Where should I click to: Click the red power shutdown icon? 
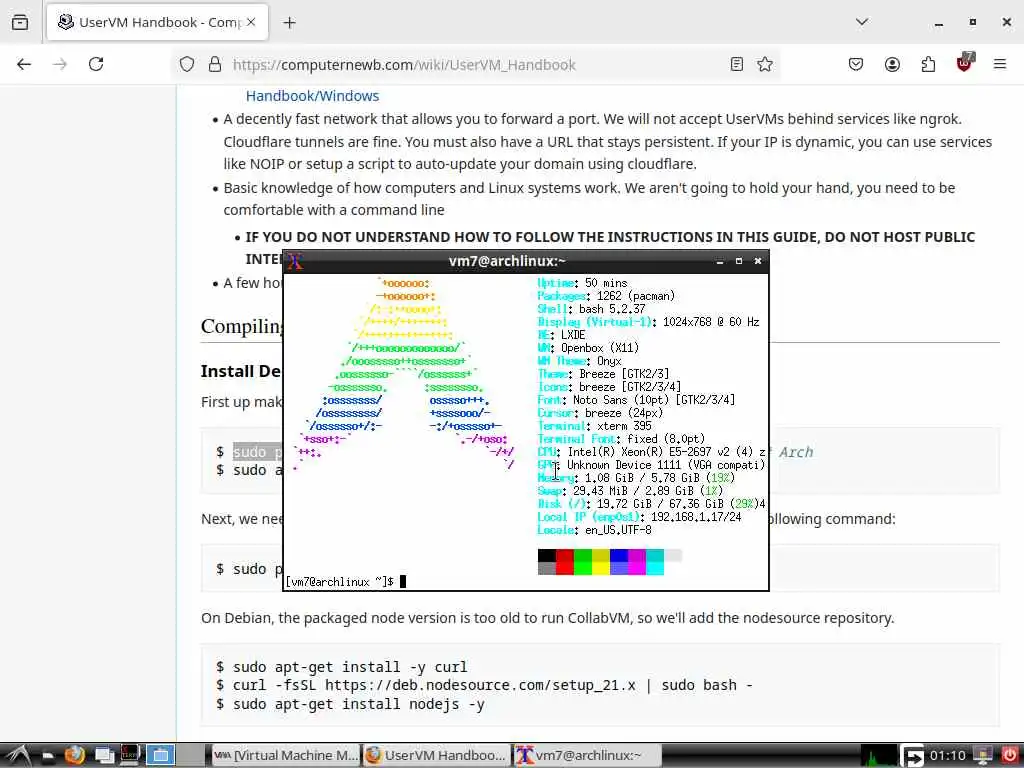pos(1009,756)
